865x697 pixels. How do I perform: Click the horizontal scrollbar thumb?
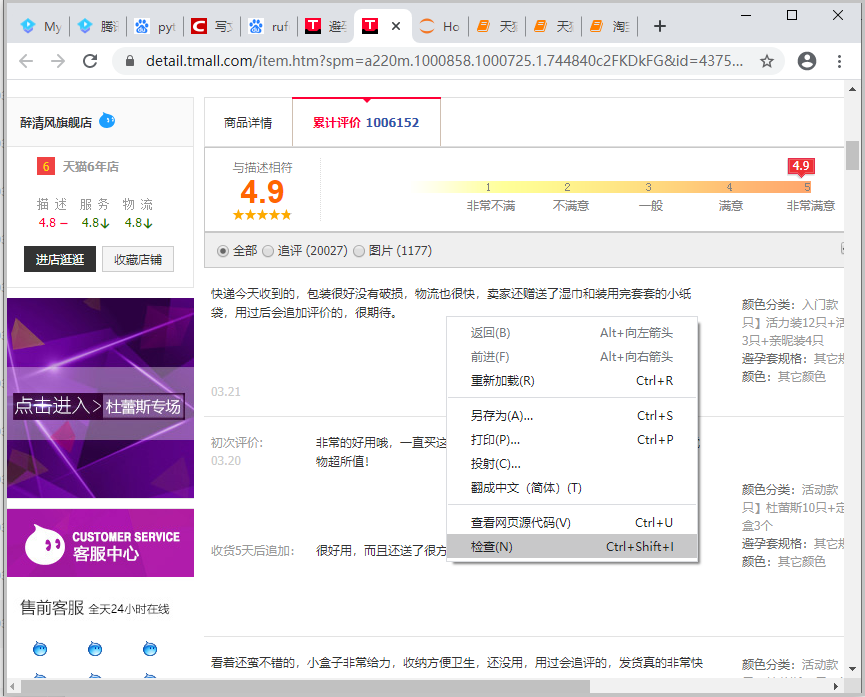point(306,687)
